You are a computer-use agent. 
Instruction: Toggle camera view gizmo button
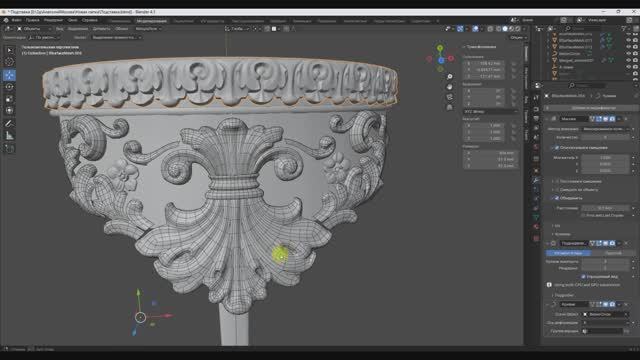pos(449,97)
